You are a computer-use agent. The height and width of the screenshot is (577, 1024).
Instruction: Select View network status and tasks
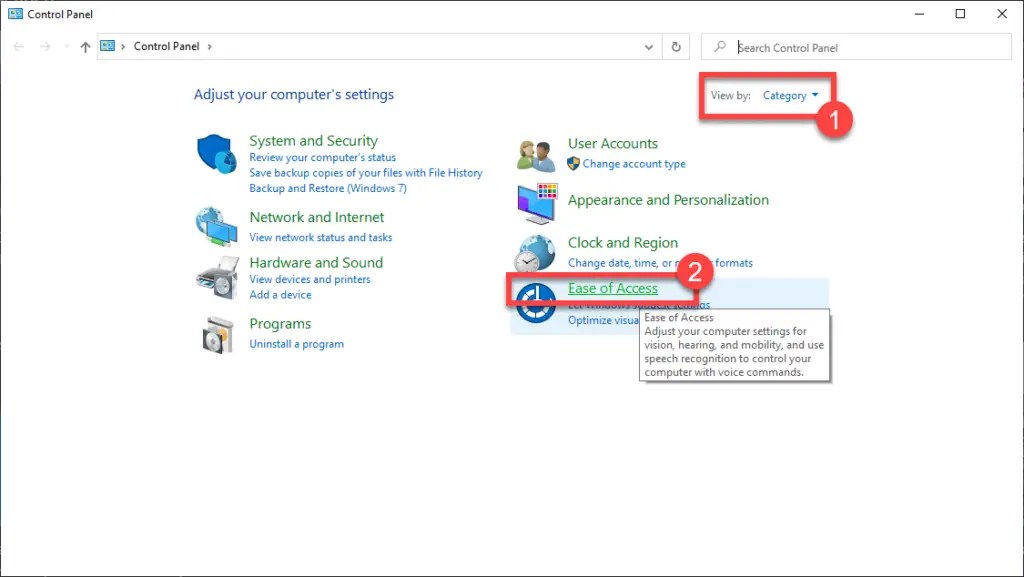click(x=320, y=238)
